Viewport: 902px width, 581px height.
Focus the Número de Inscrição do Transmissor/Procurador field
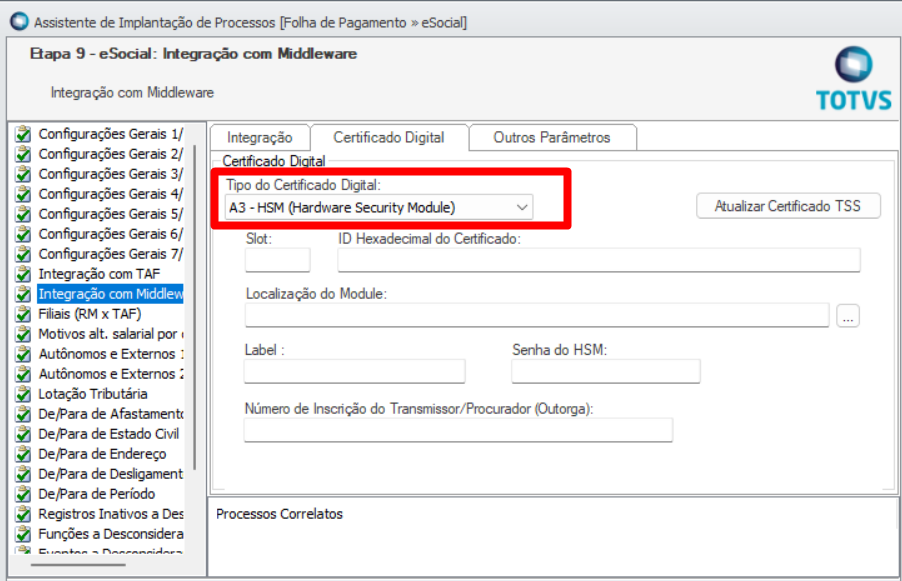(458, 430)
